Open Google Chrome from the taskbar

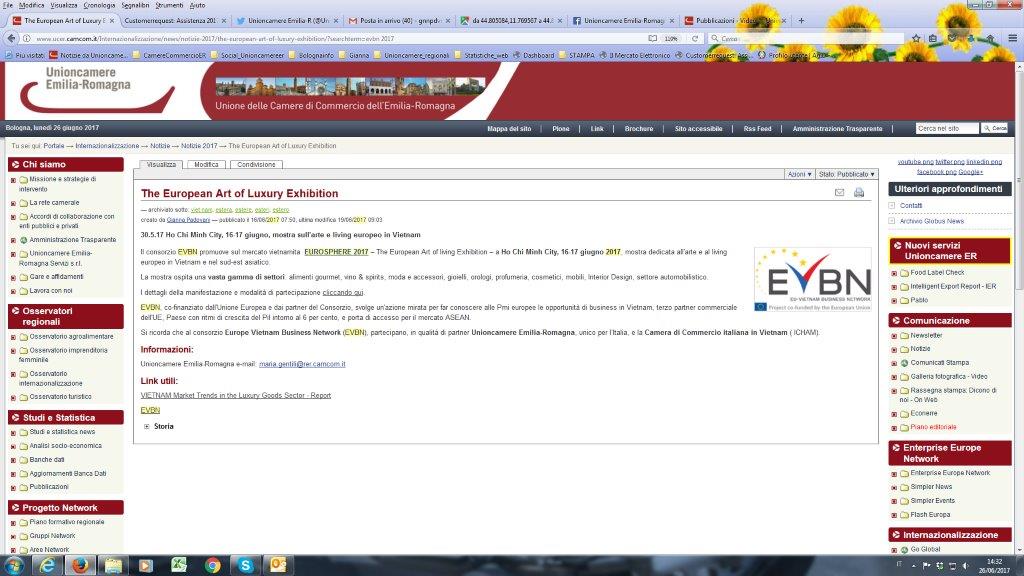(x=212, y=565)
